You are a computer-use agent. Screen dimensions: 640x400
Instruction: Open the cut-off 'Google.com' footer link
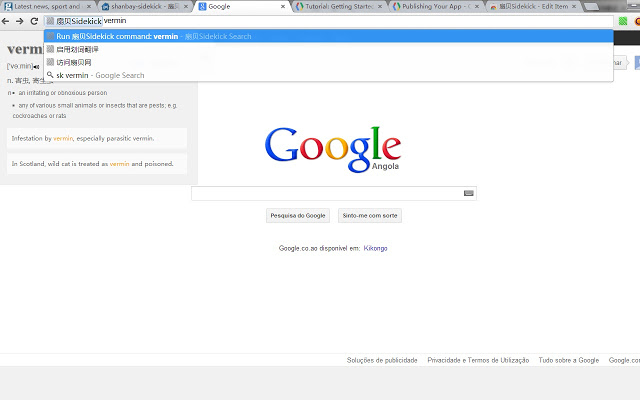coord(624,360)
